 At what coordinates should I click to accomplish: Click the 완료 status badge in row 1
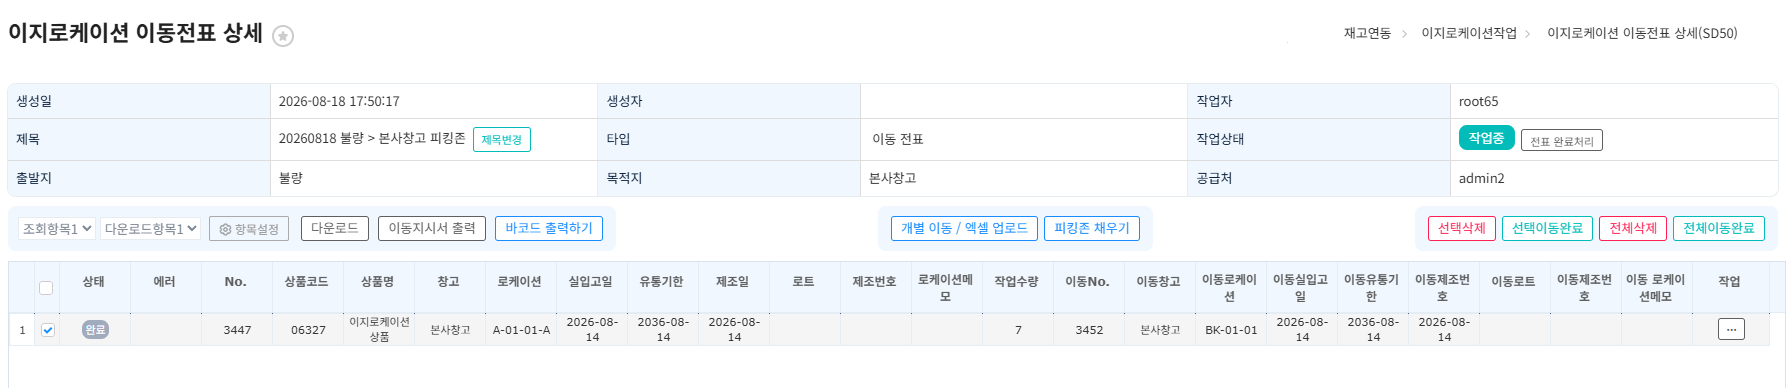tap(95, 329)
